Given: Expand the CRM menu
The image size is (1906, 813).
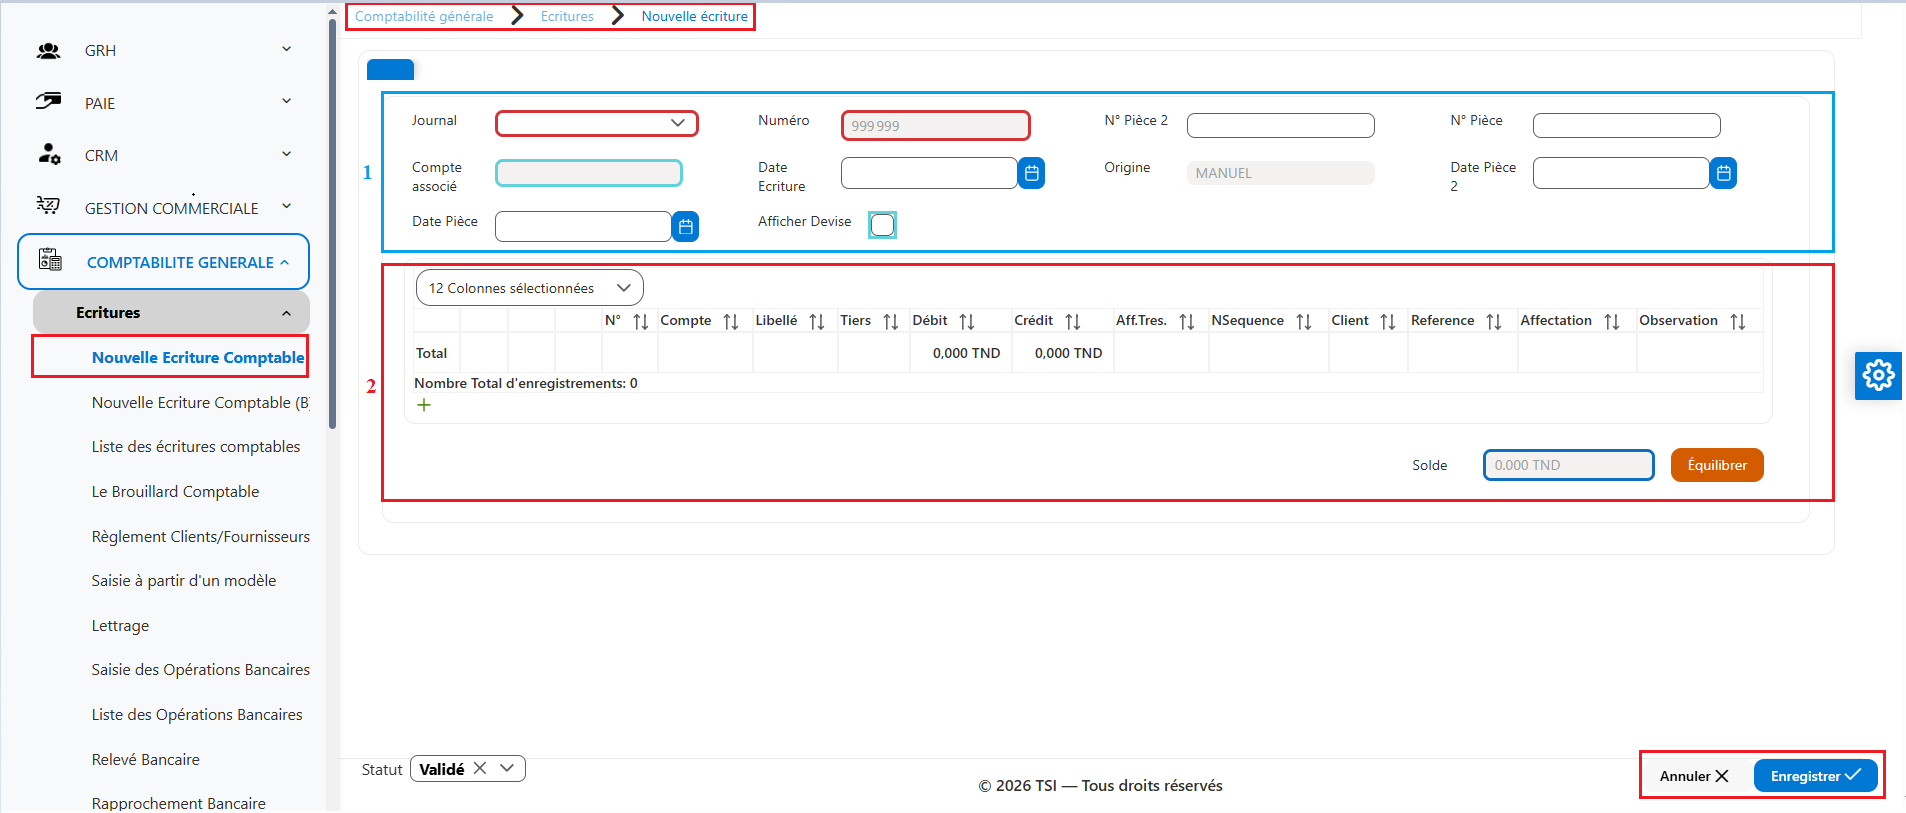Looking at the screenshot, I should (286, 154).
